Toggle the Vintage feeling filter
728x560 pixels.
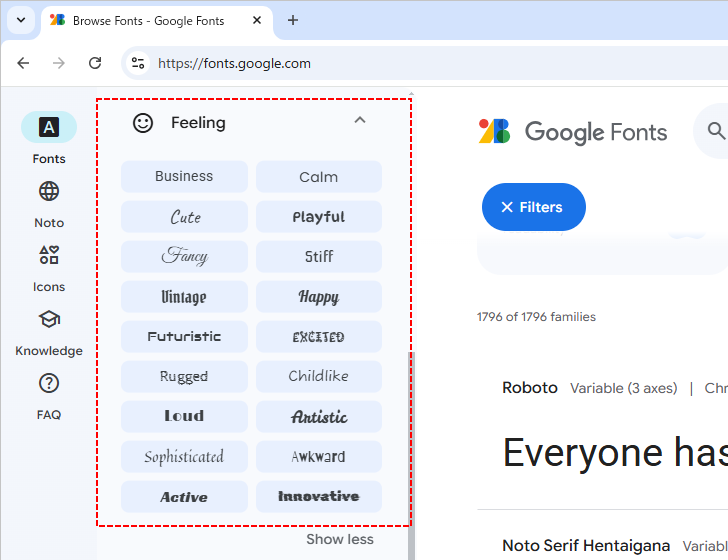pos(184,297)
